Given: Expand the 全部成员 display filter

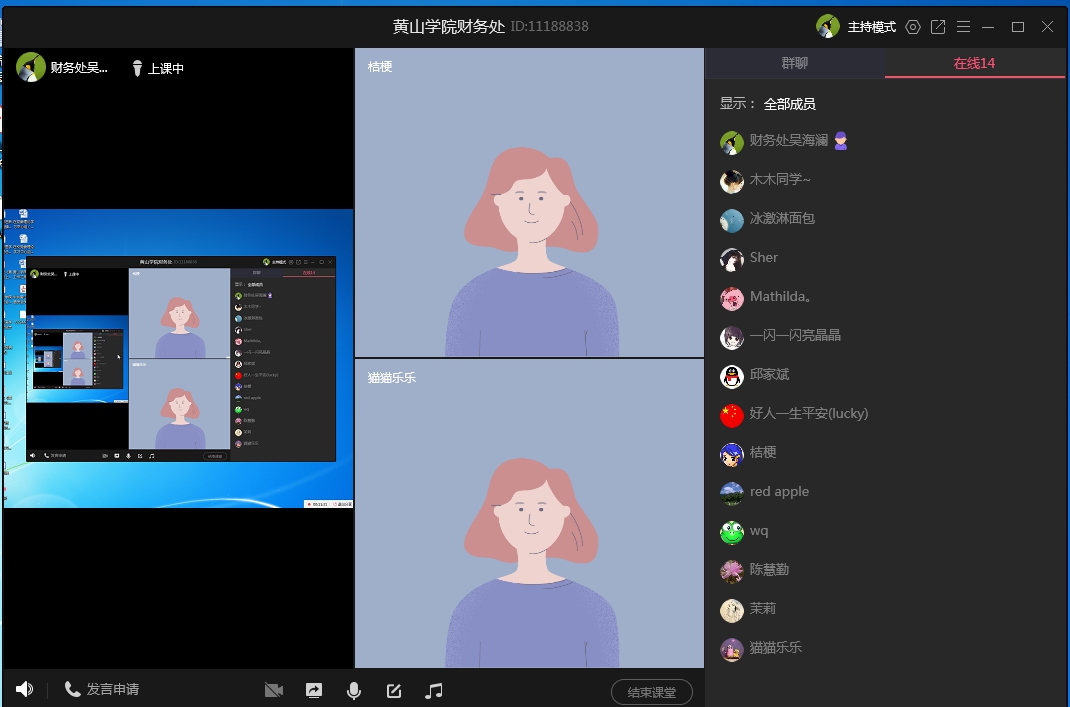Looking at the screenshot, I should click(x=789, y=104).
